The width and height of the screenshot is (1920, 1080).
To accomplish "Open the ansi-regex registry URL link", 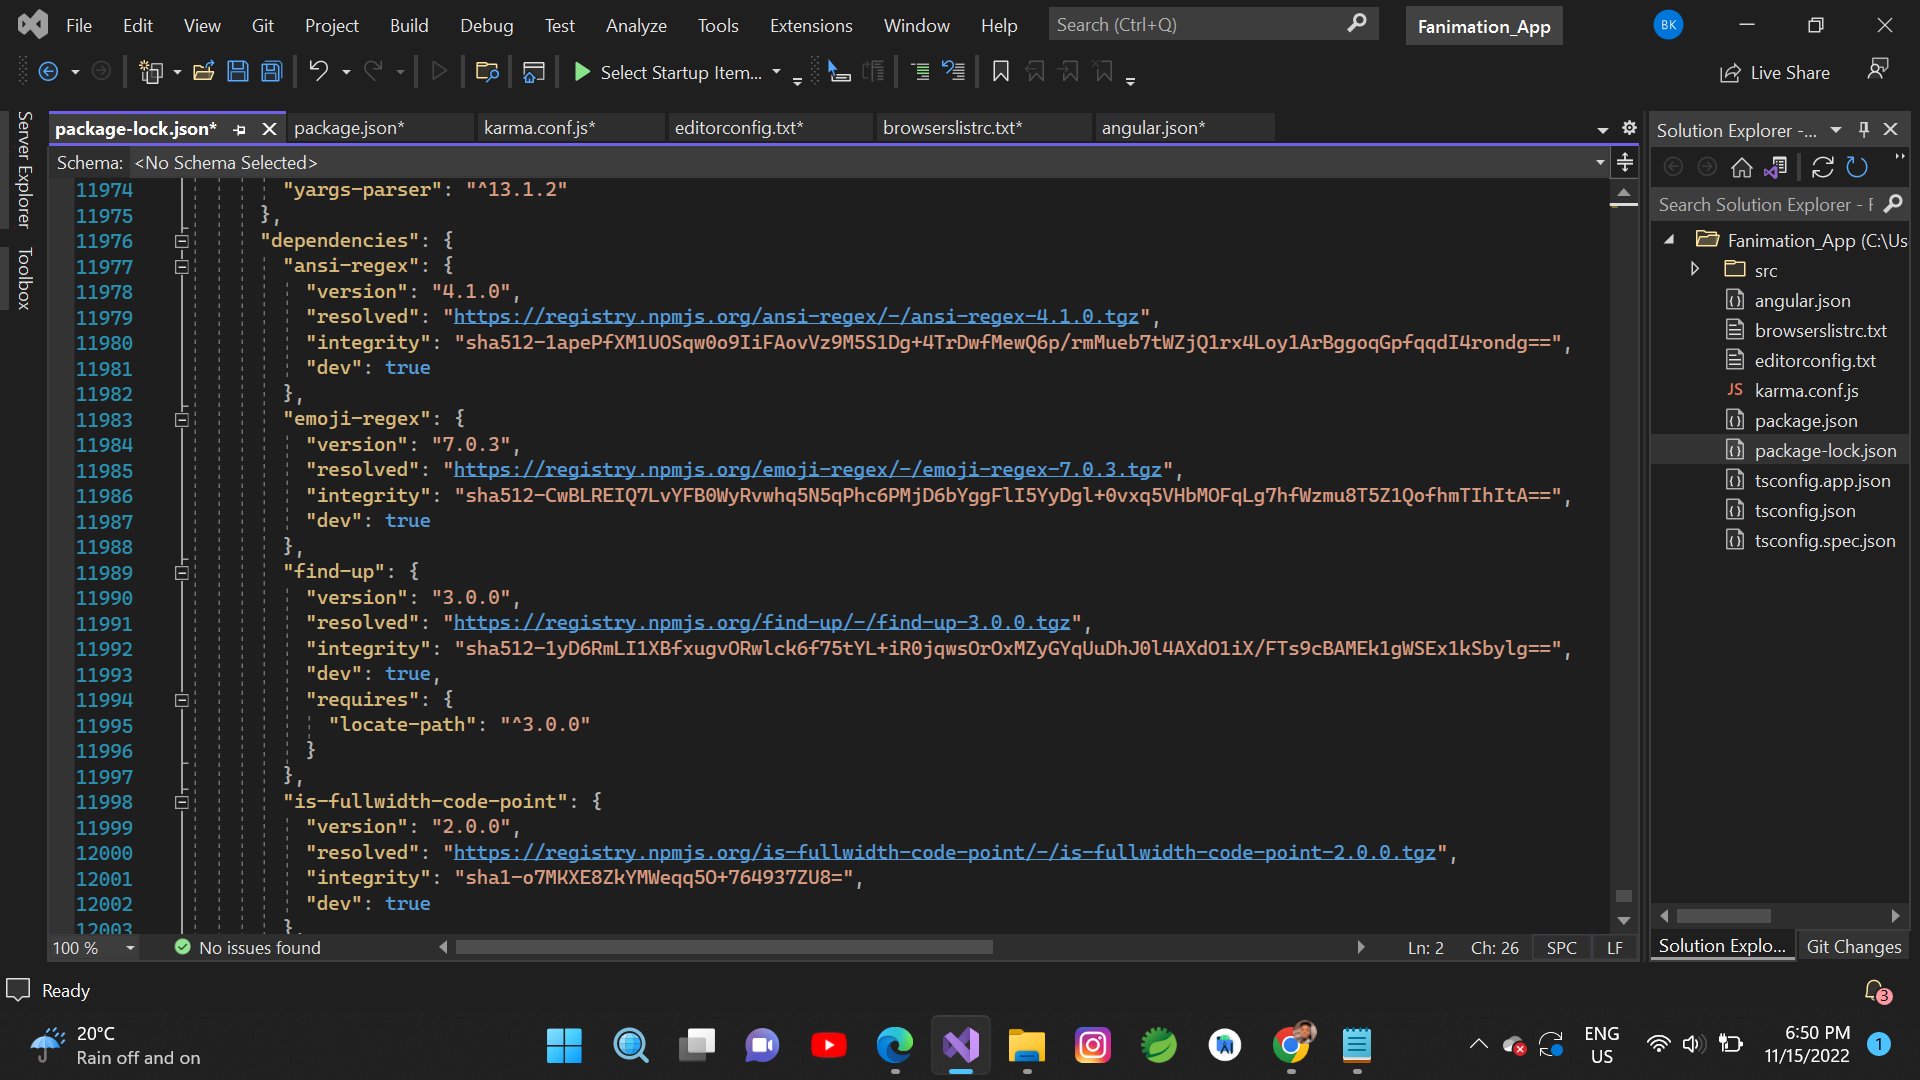I will [795, 317].
